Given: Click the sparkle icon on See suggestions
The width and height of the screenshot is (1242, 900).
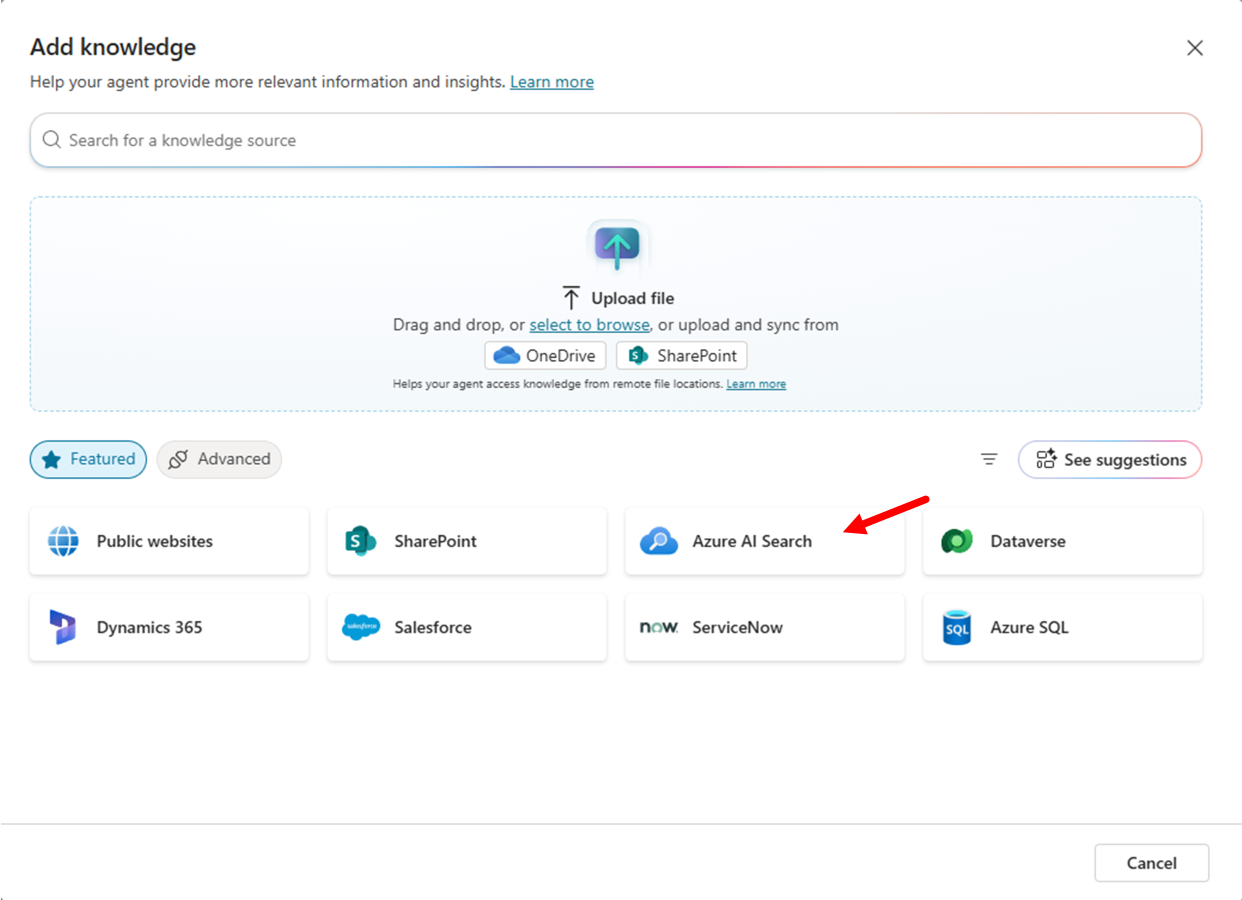Looking at the screenshot, I should [x=1046, y=459].
